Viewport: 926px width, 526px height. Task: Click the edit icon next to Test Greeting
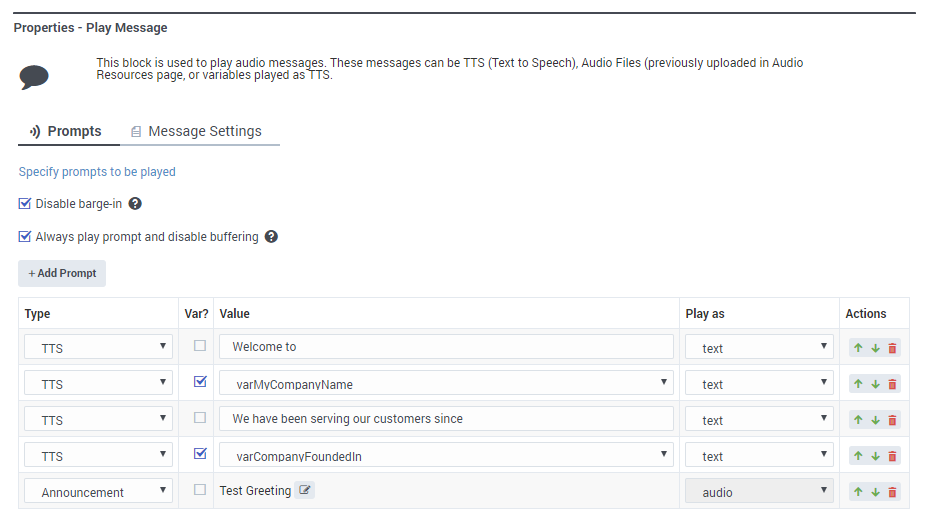[305, 491]
